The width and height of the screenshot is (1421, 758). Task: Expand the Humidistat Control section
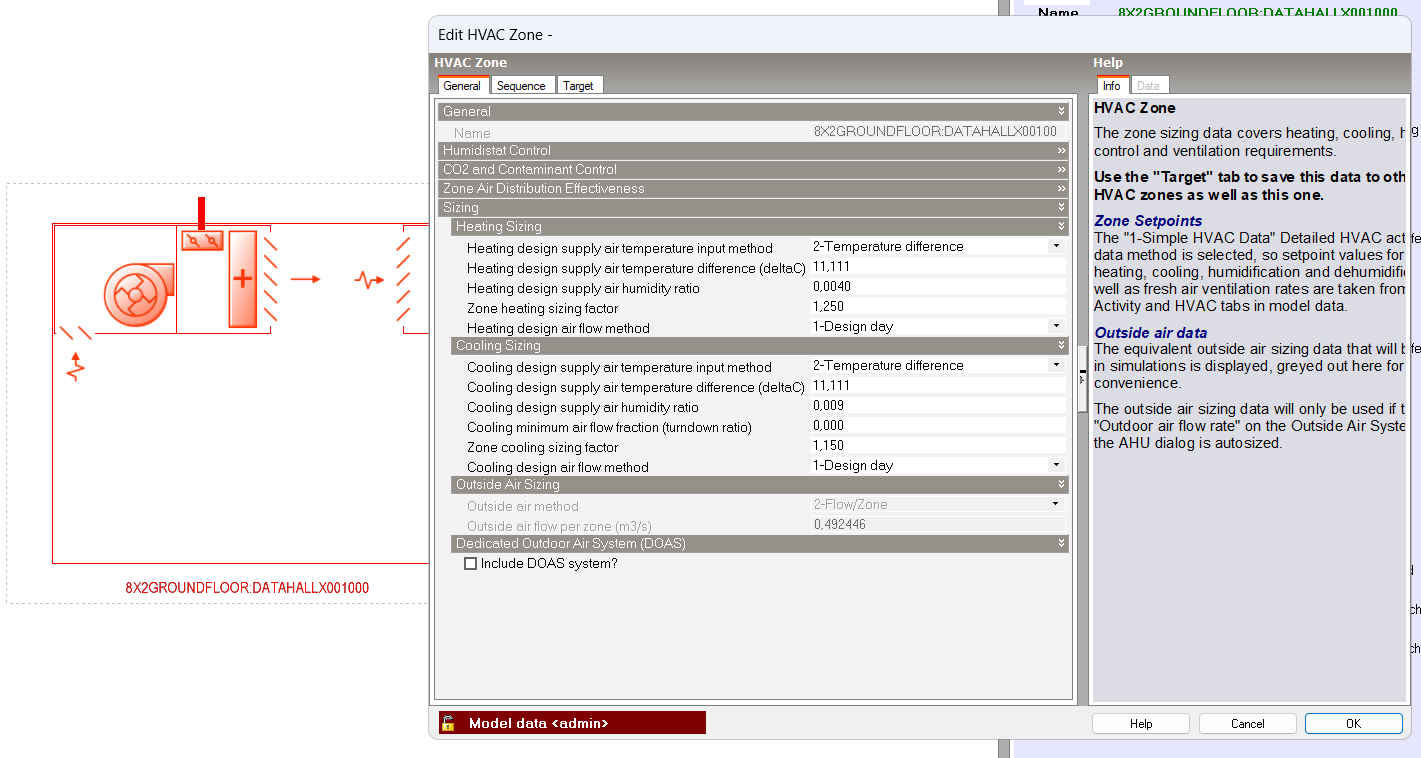(1061, 151)
